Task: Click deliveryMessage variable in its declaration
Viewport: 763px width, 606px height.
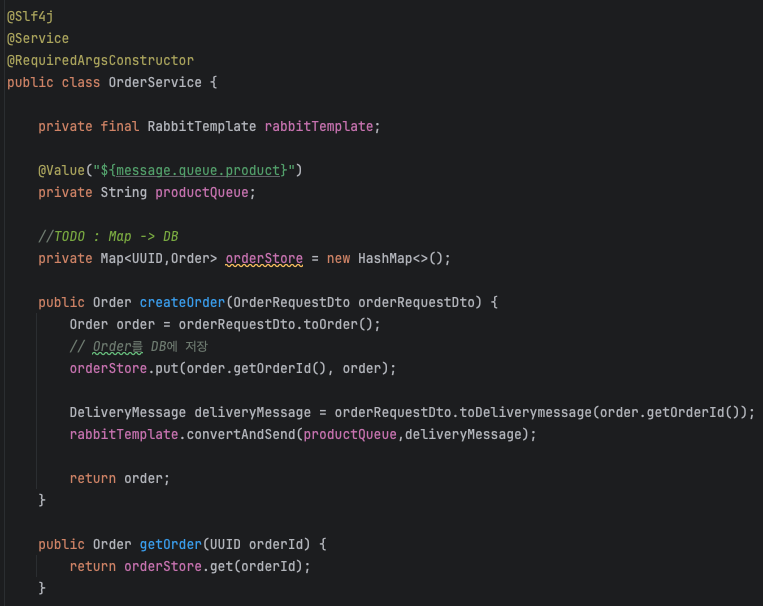Action: 253,412
